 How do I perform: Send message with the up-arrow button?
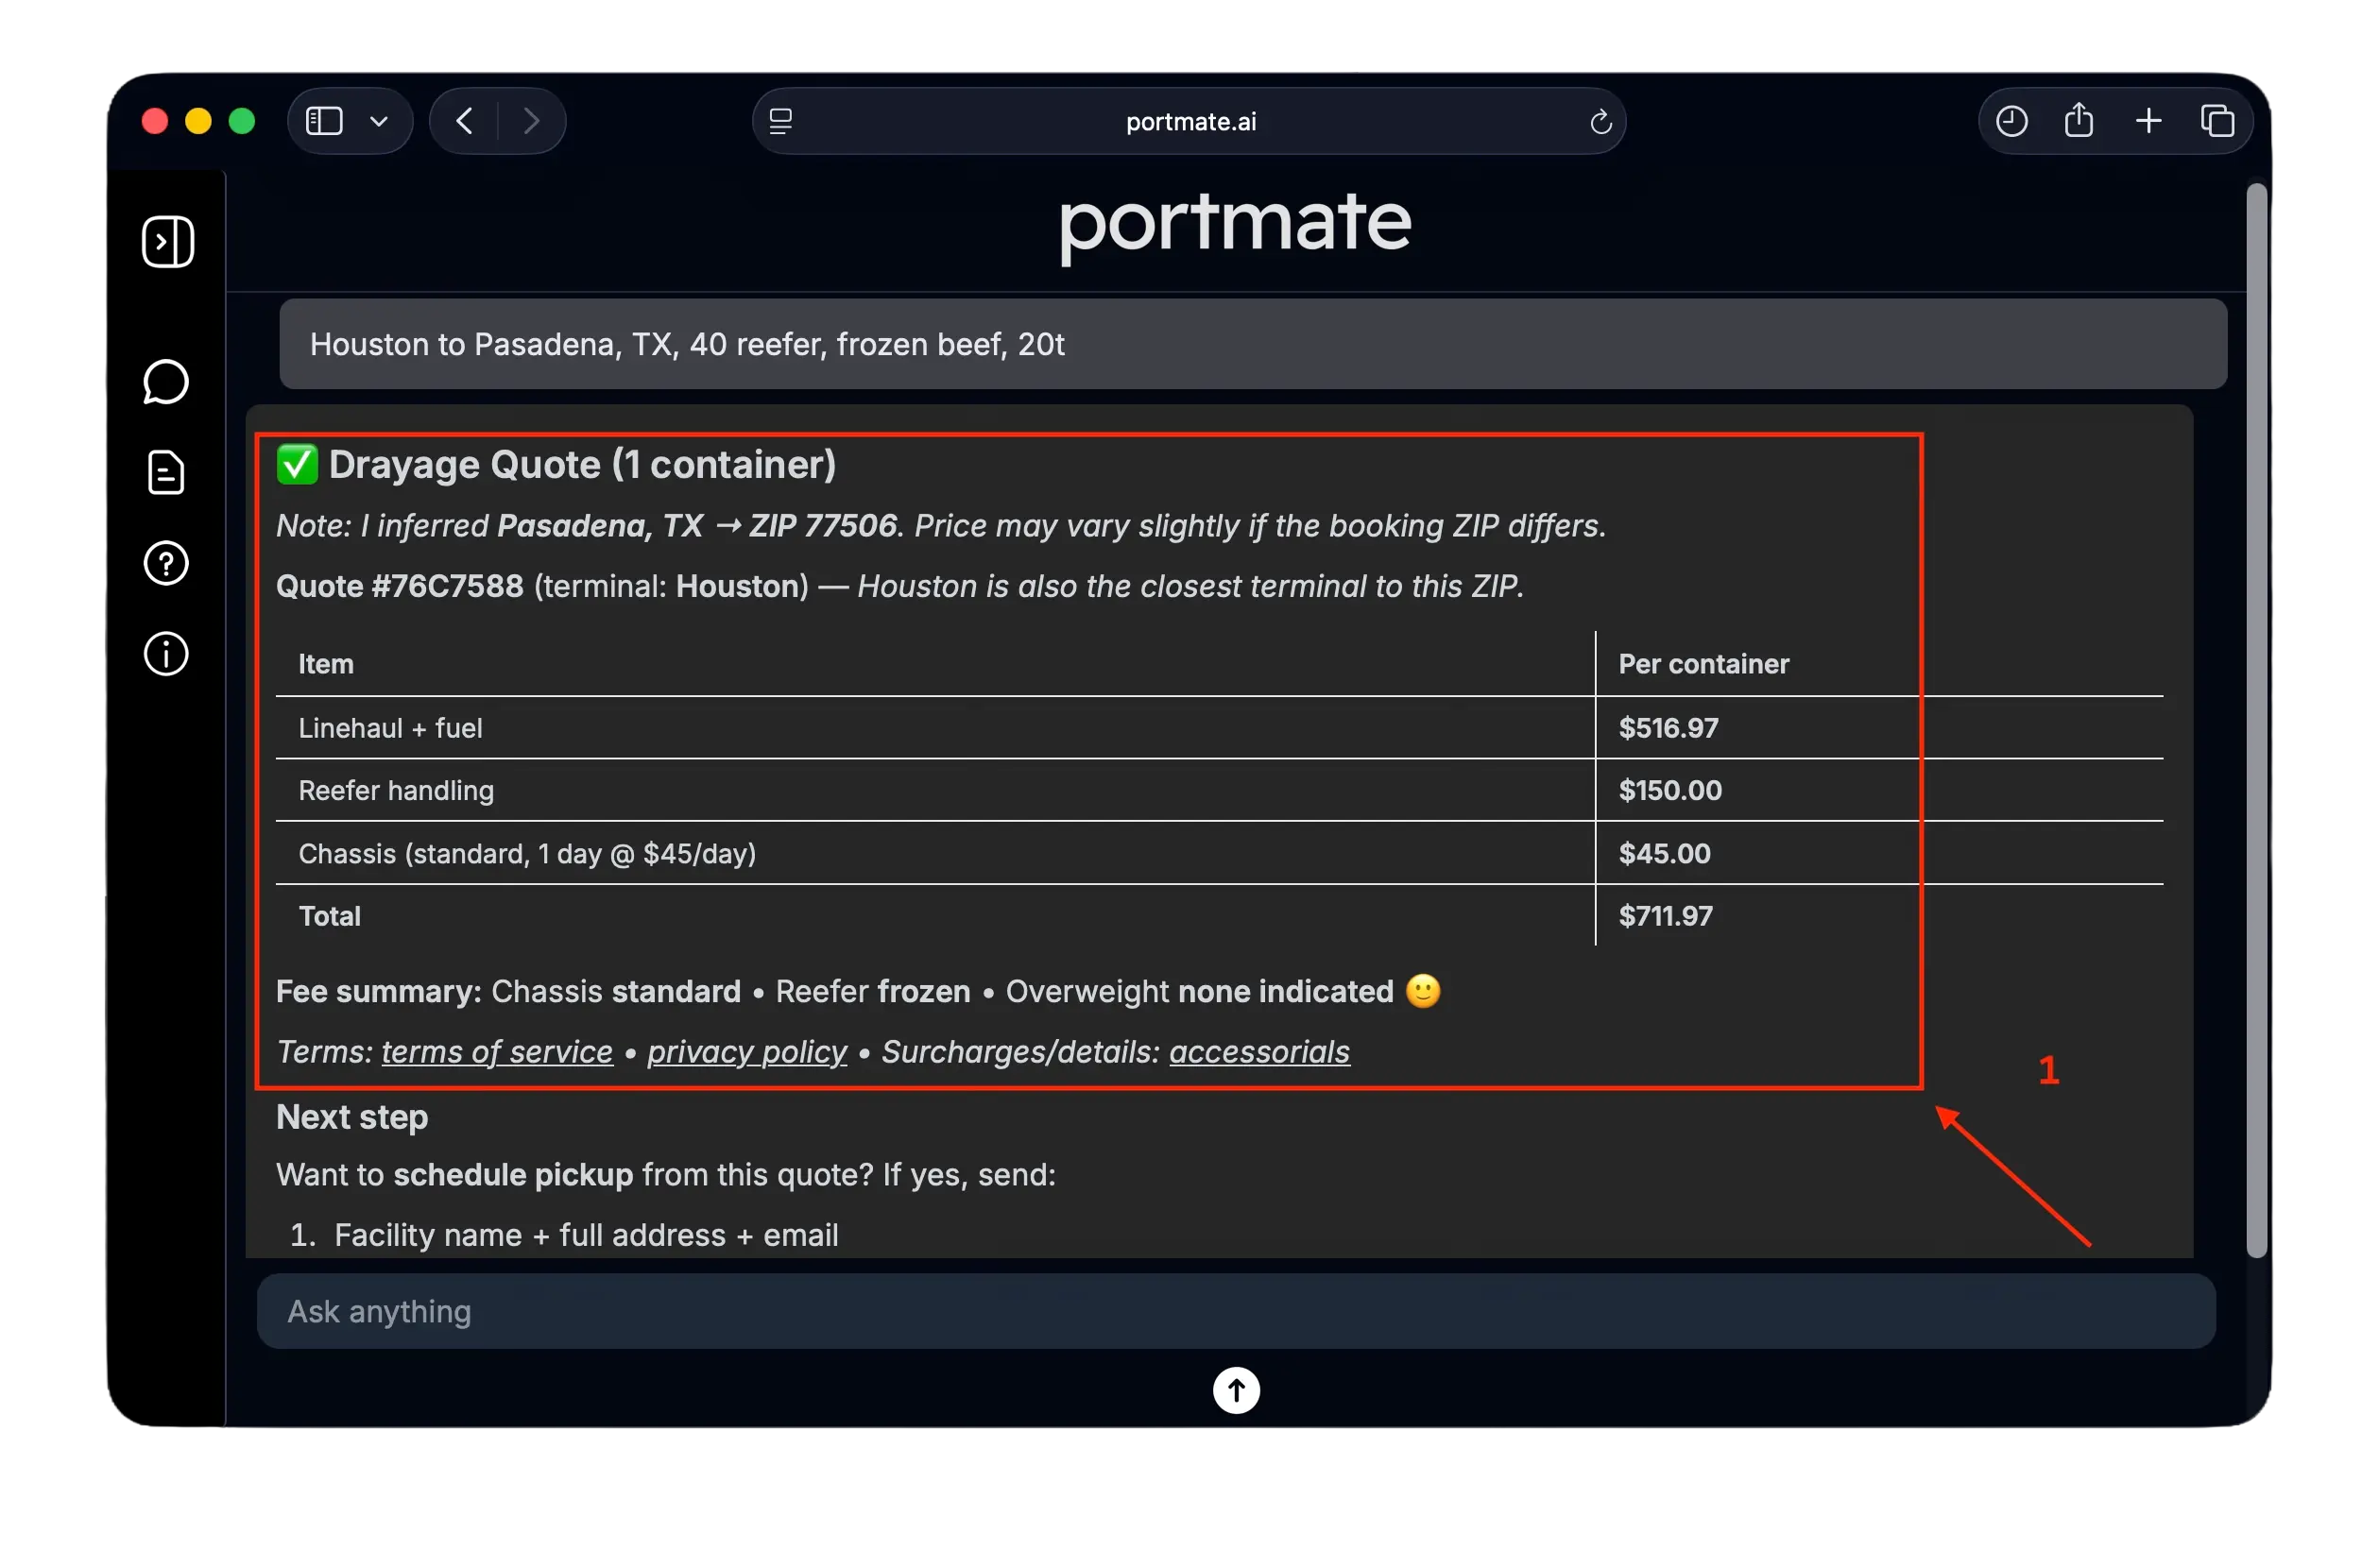click(1235, 1390)
